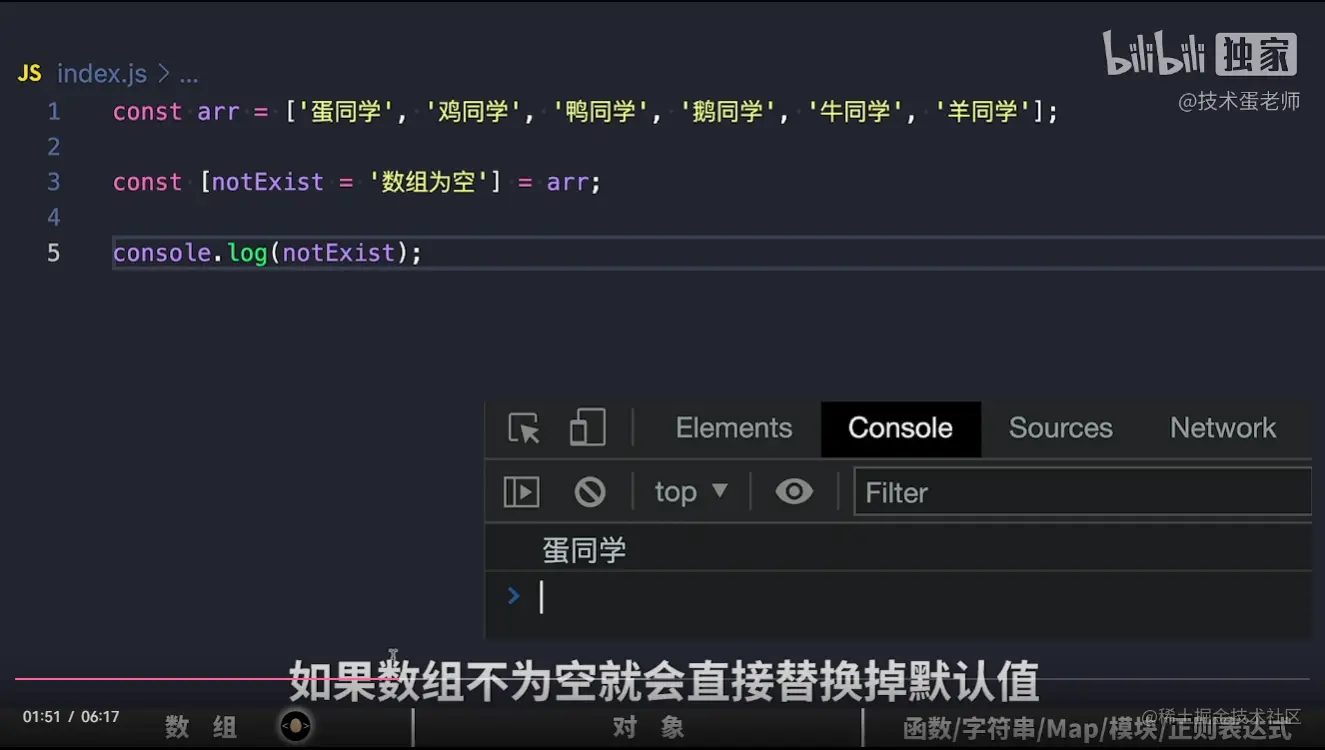
Task: Show the console sidebar panel
Action: coord(520,491)
